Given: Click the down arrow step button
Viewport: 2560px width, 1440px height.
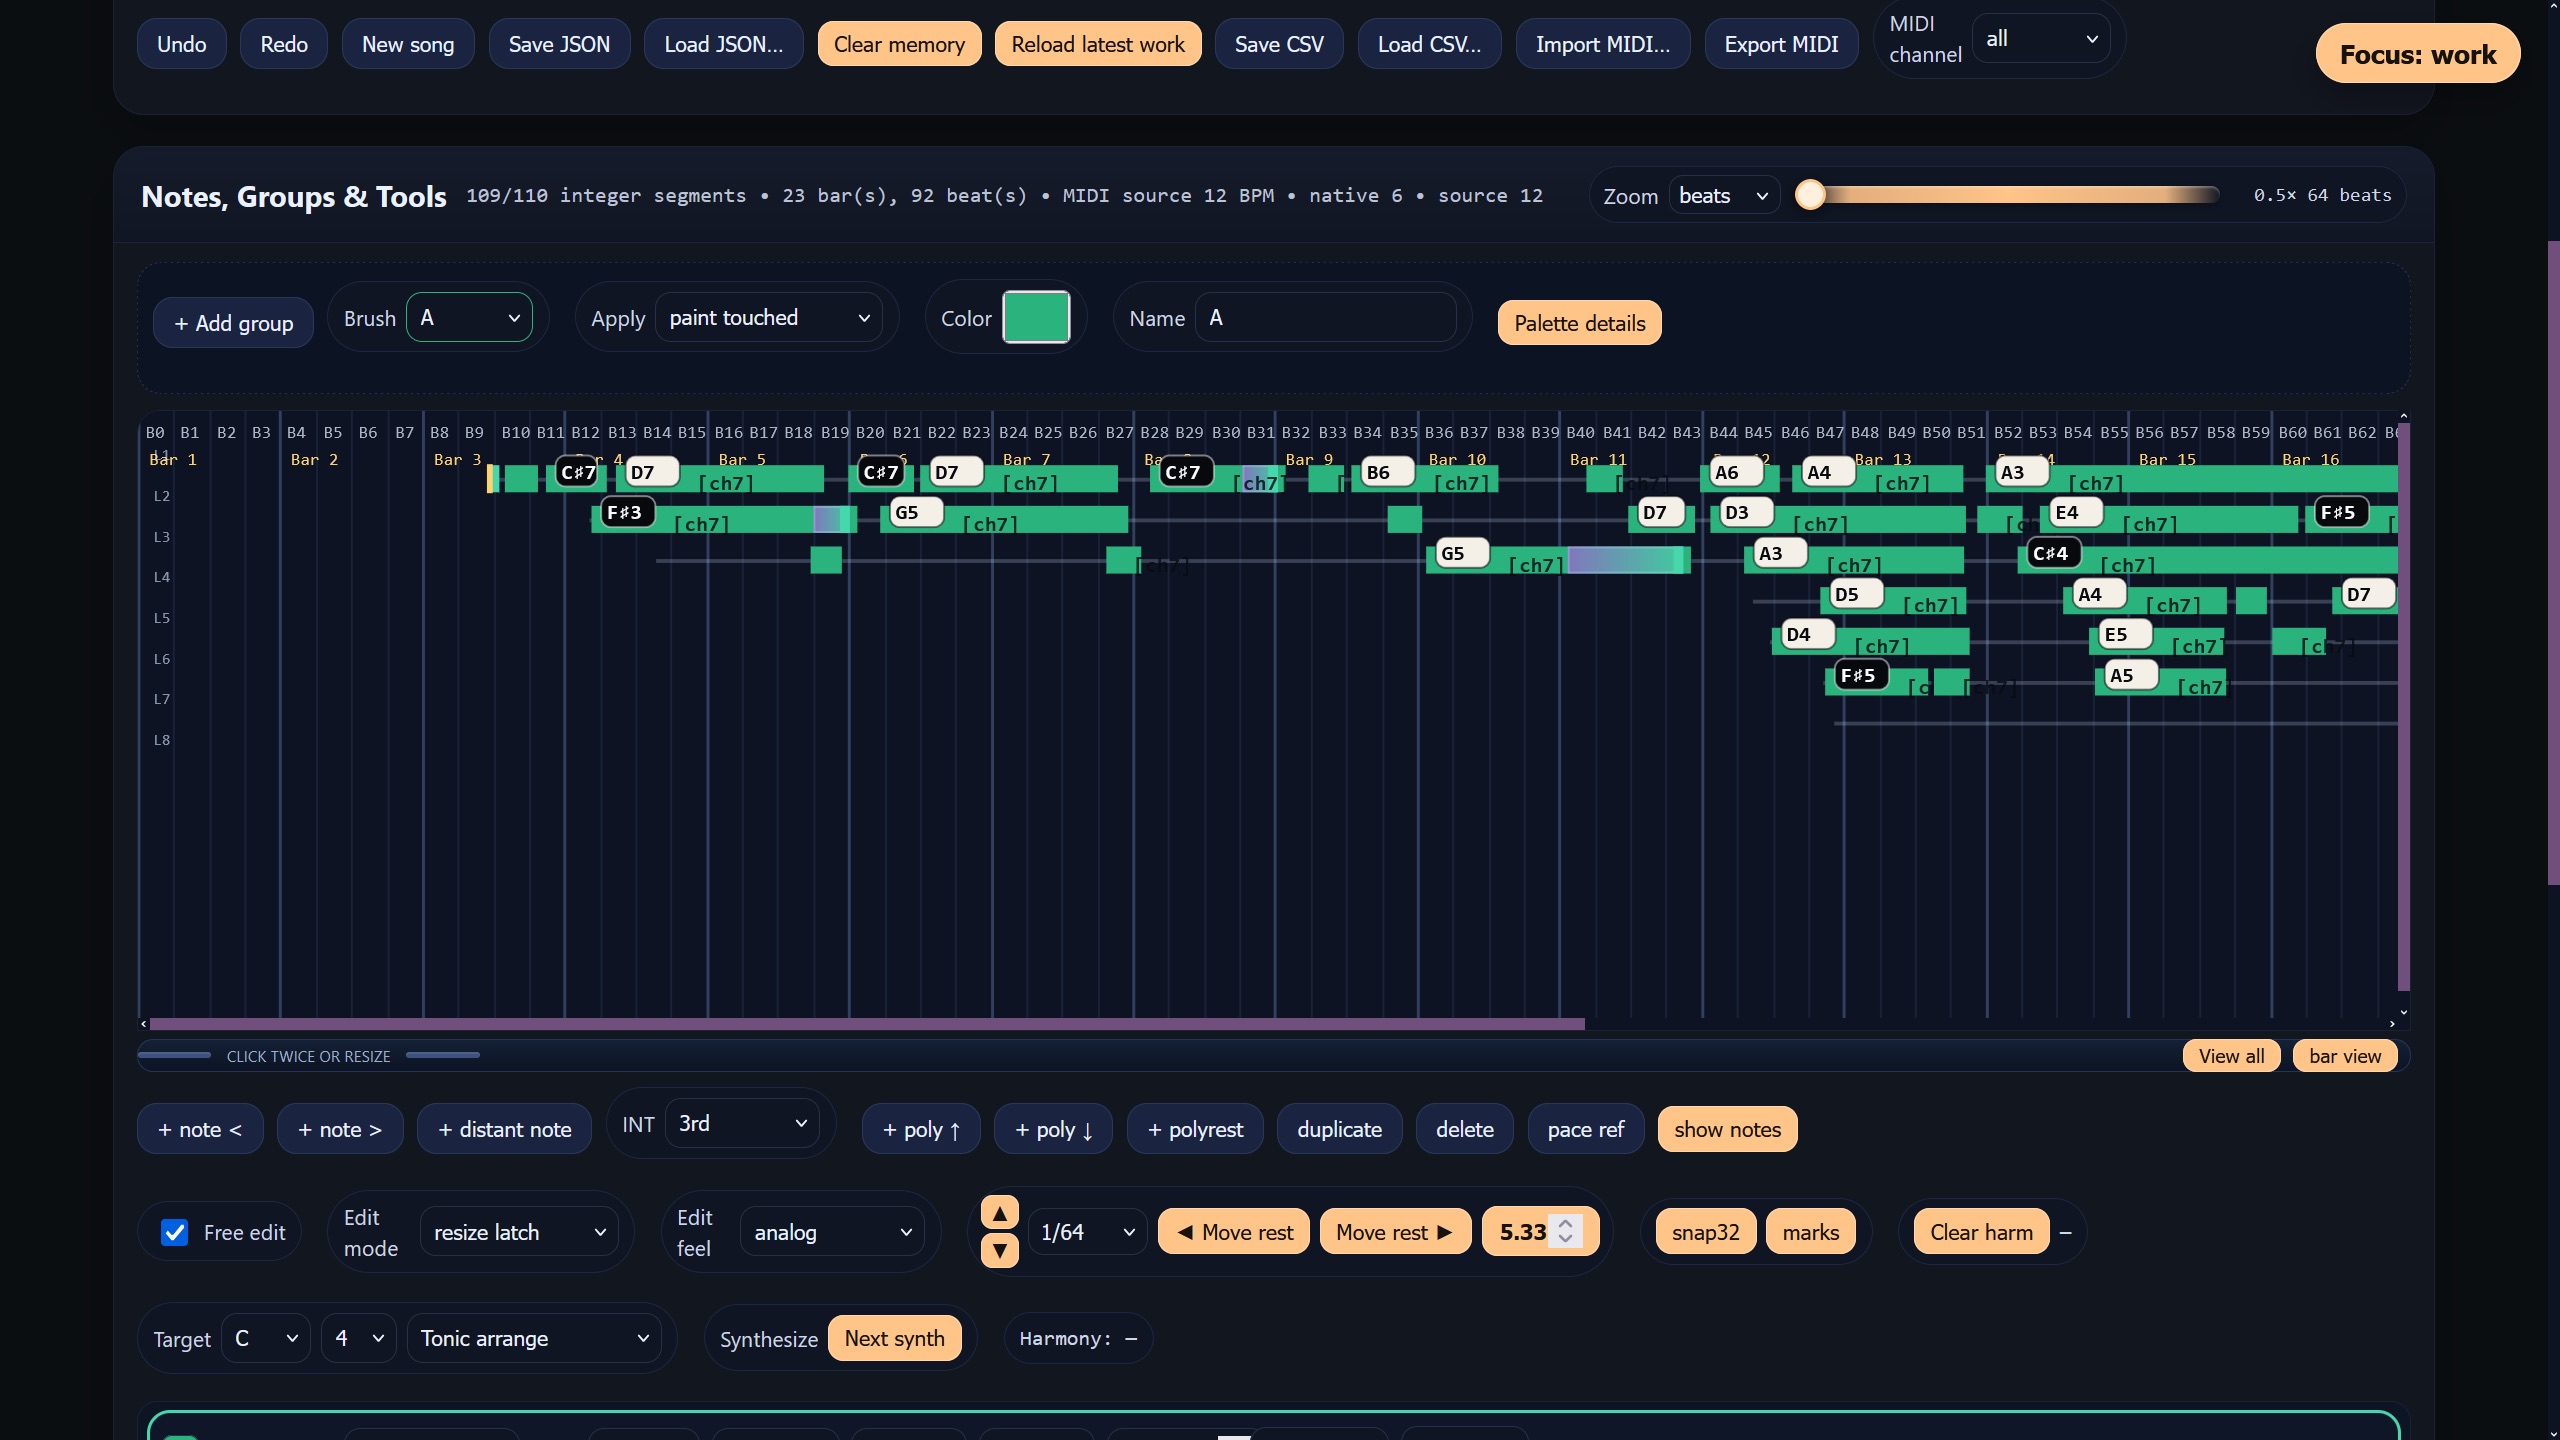Looking at the screenshot, I should 999,1250.
